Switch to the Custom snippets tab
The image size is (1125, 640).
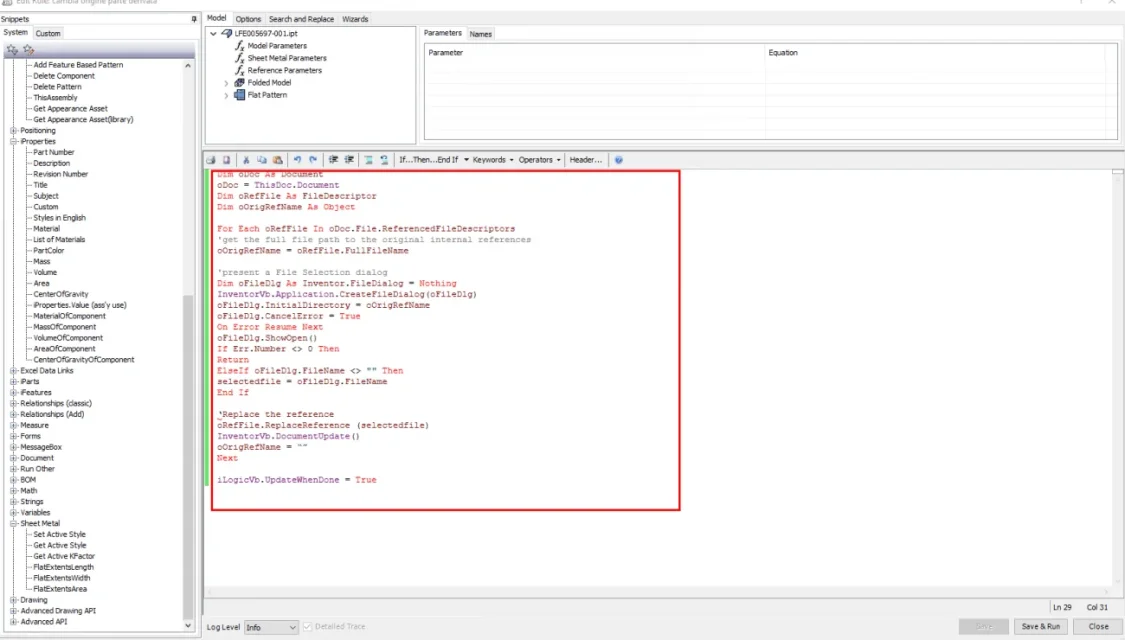[48, 34]
